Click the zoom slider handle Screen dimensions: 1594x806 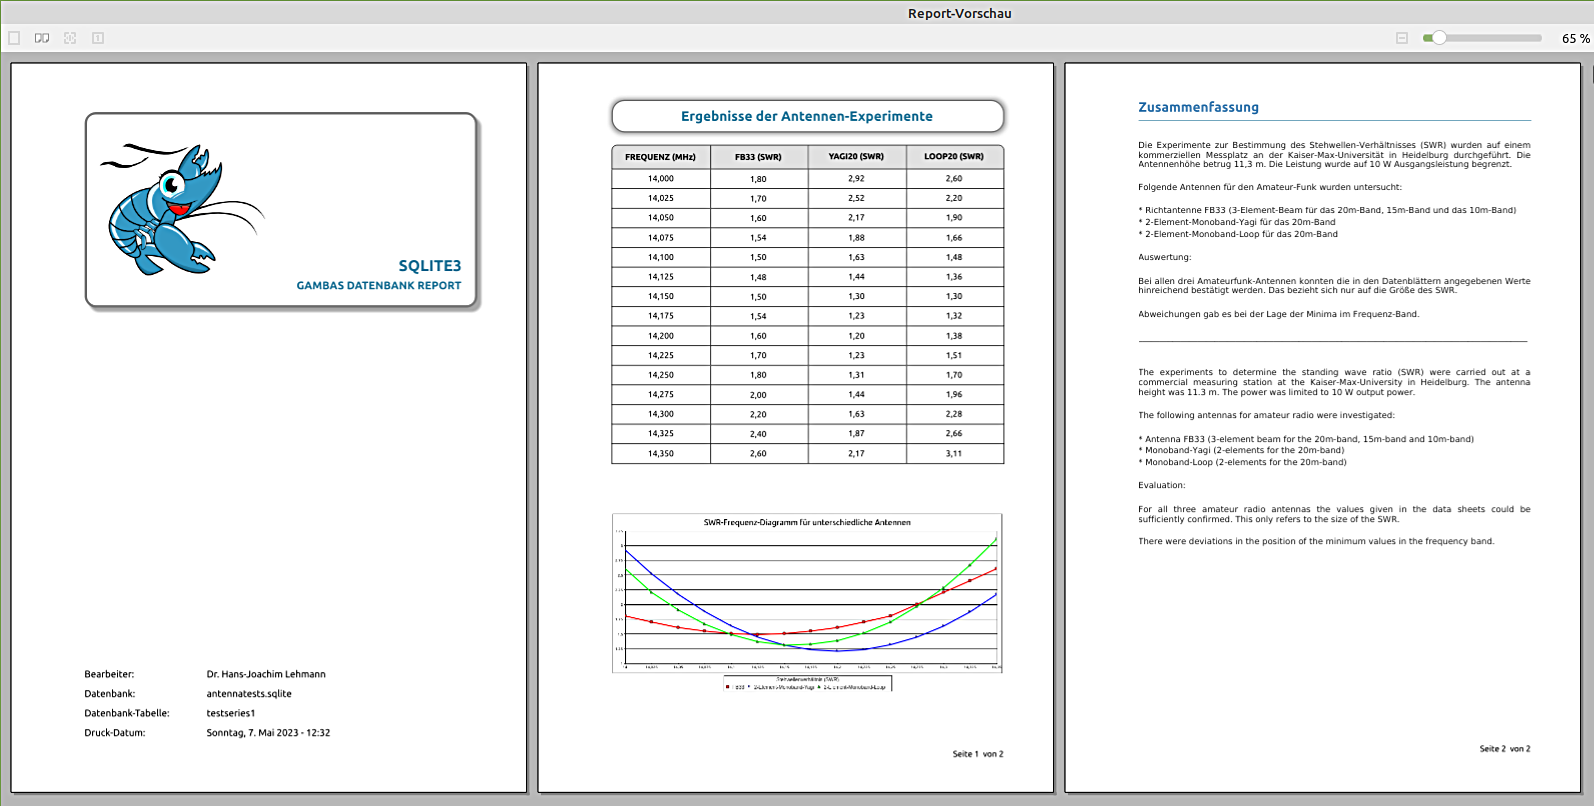click(1439, 38)
